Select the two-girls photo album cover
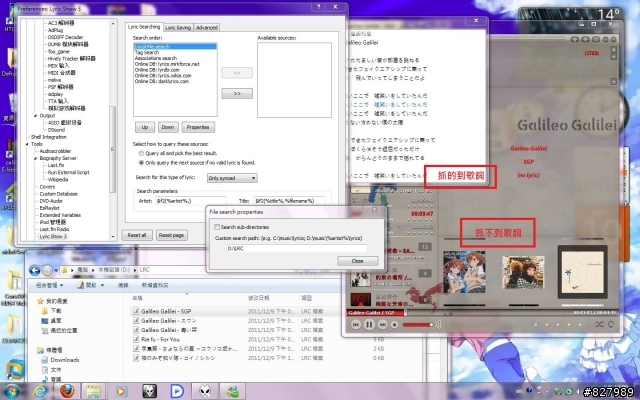640x400 pixels. click(x=523, y=272)
